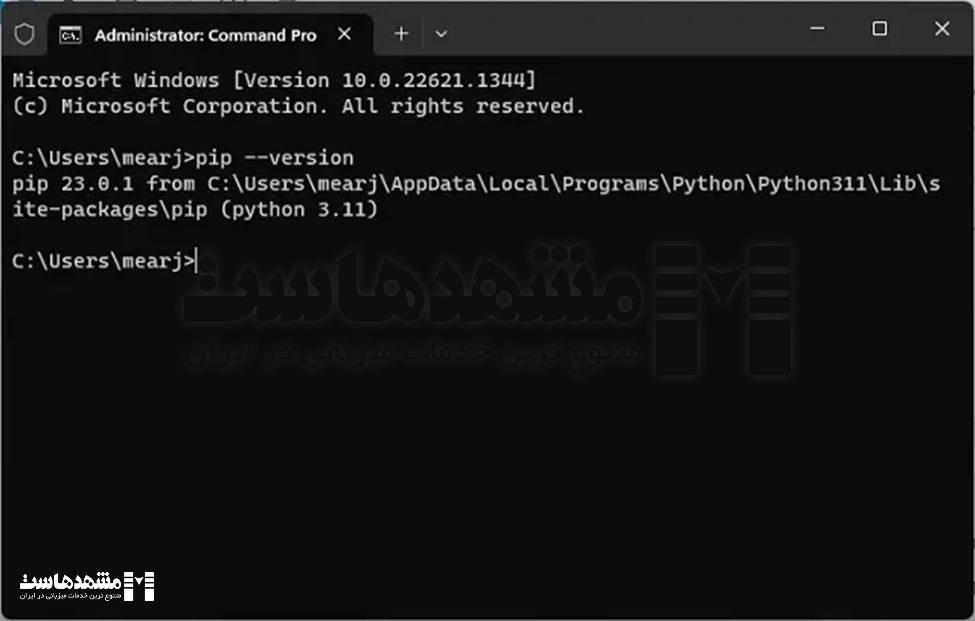The height and width of the screenshot is (621, 975).
Task: Open a new tab with the plus button
Action: pos(401,34)
